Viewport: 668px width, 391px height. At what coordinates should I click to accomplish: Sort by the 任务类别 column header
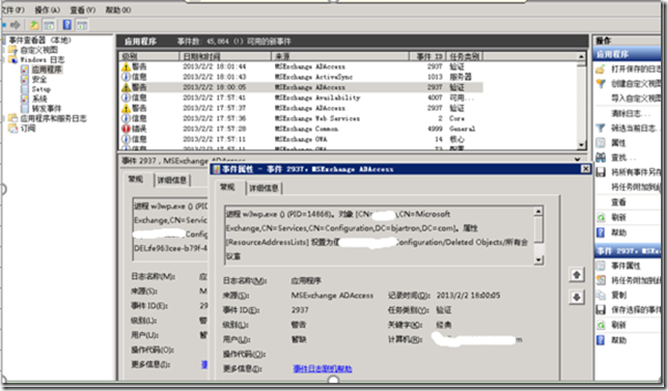coord(465,56)
